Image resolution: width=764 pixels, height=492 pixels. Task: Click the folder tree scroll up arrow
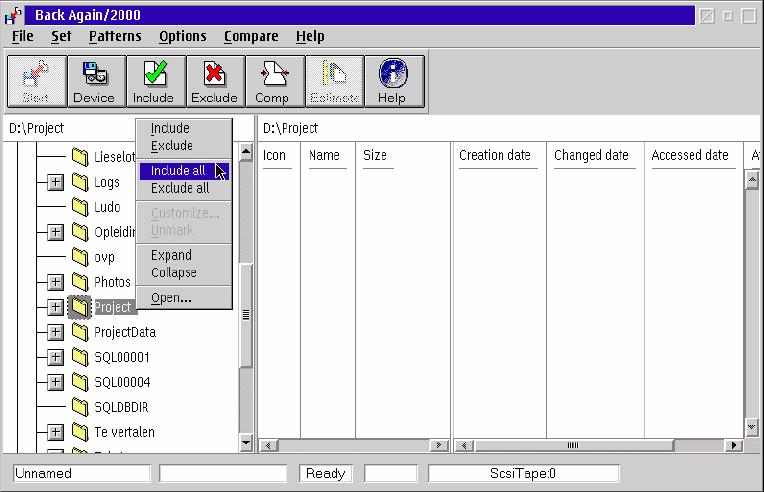(x=246, y=152)
